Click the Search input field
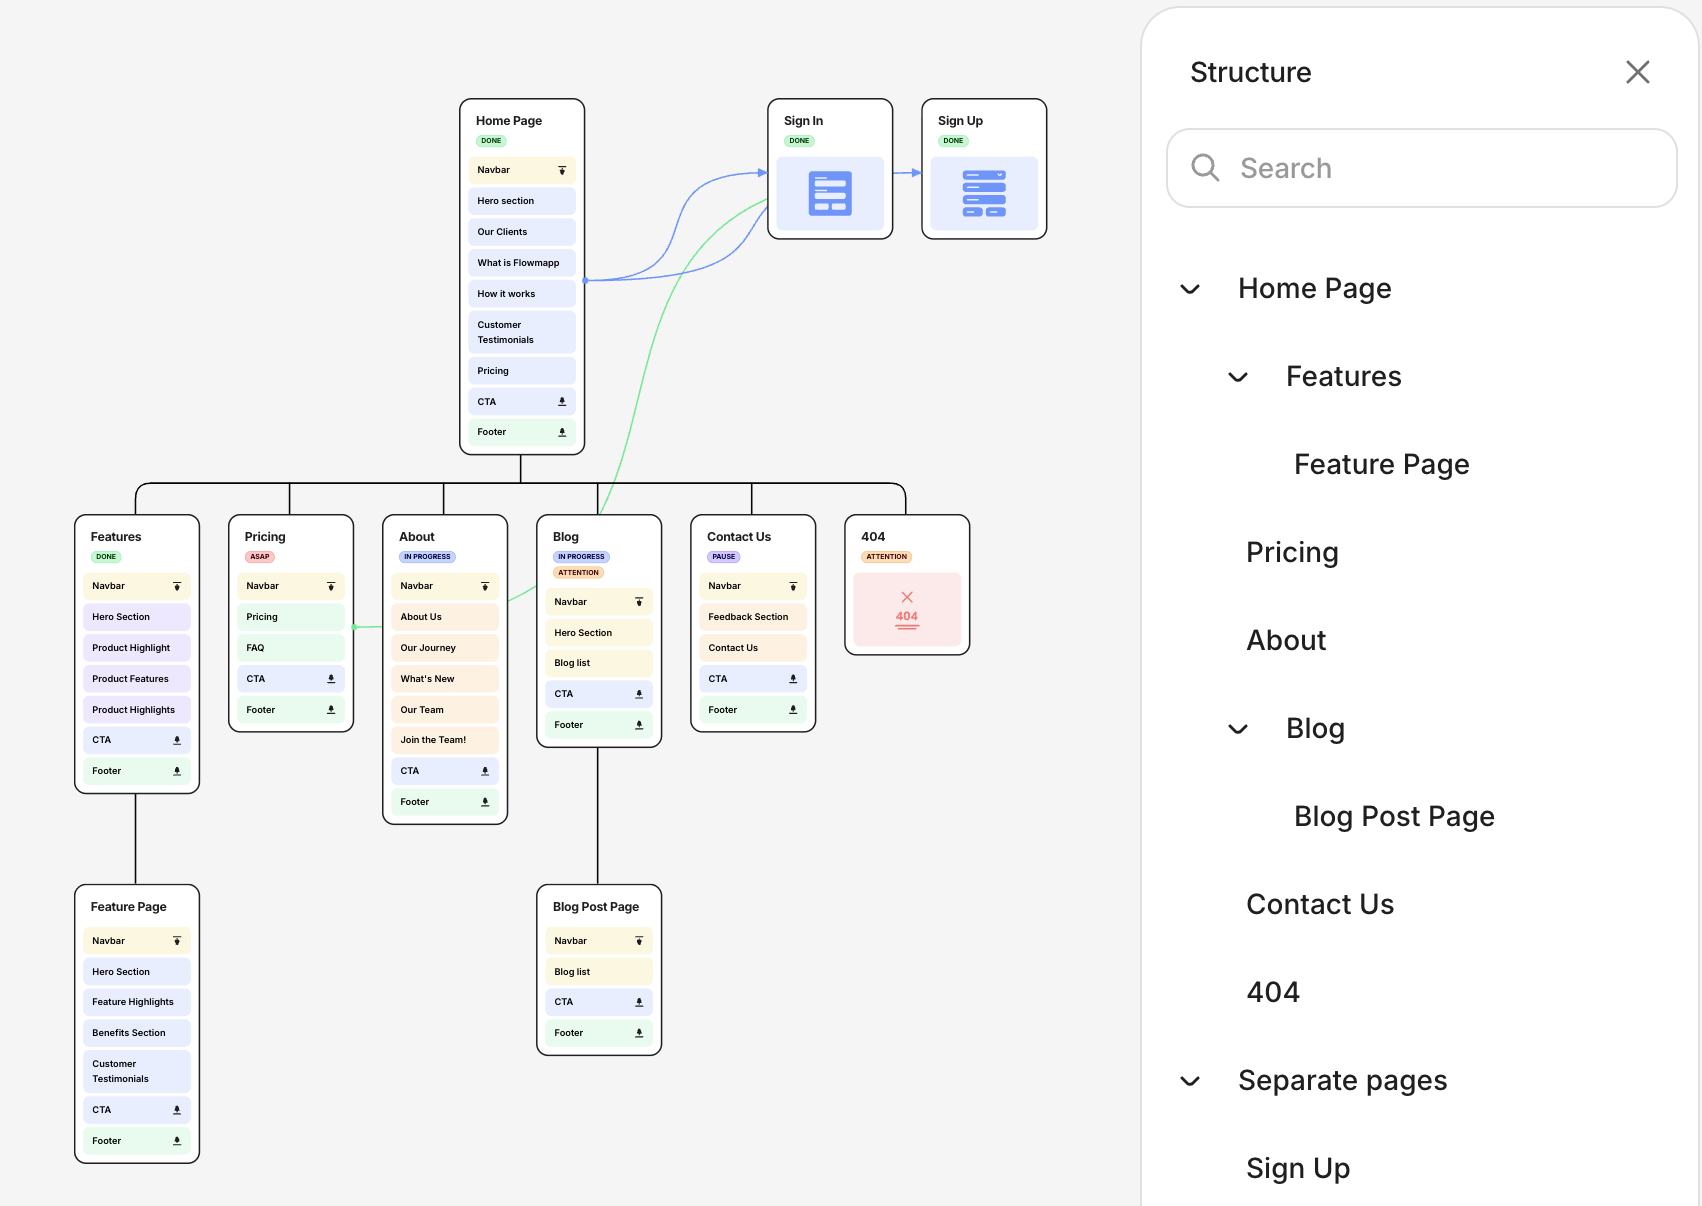1702x1206 pixels. 1440,168
